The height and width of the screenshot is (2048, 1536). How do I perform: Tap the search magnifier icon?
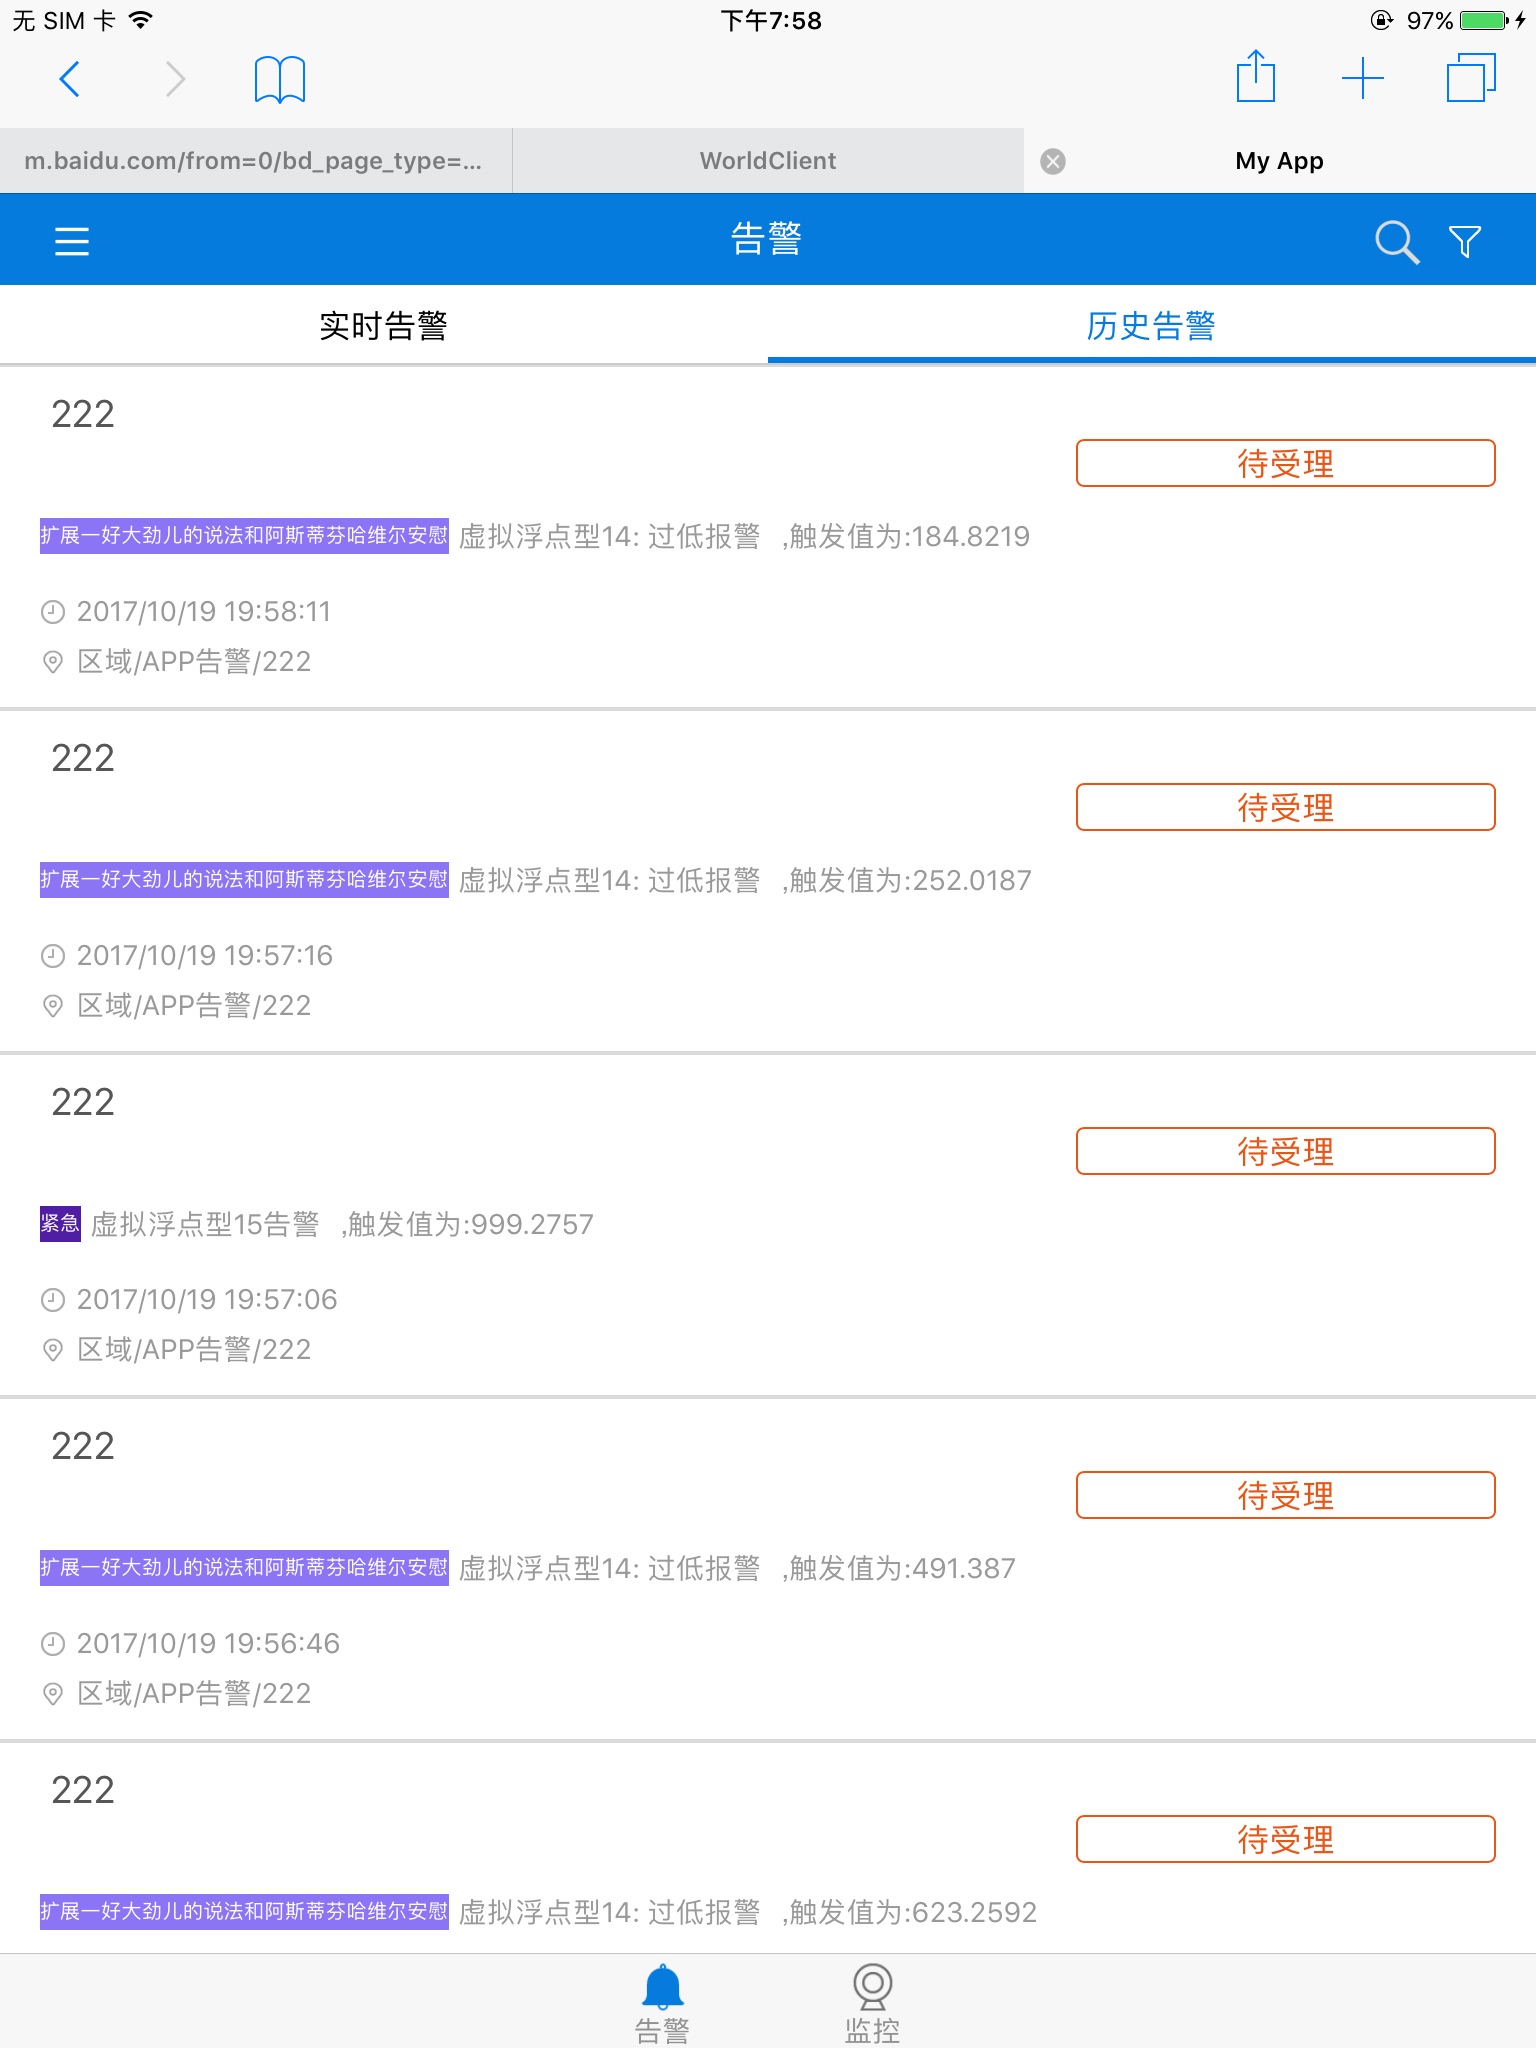click(1397, 242)
